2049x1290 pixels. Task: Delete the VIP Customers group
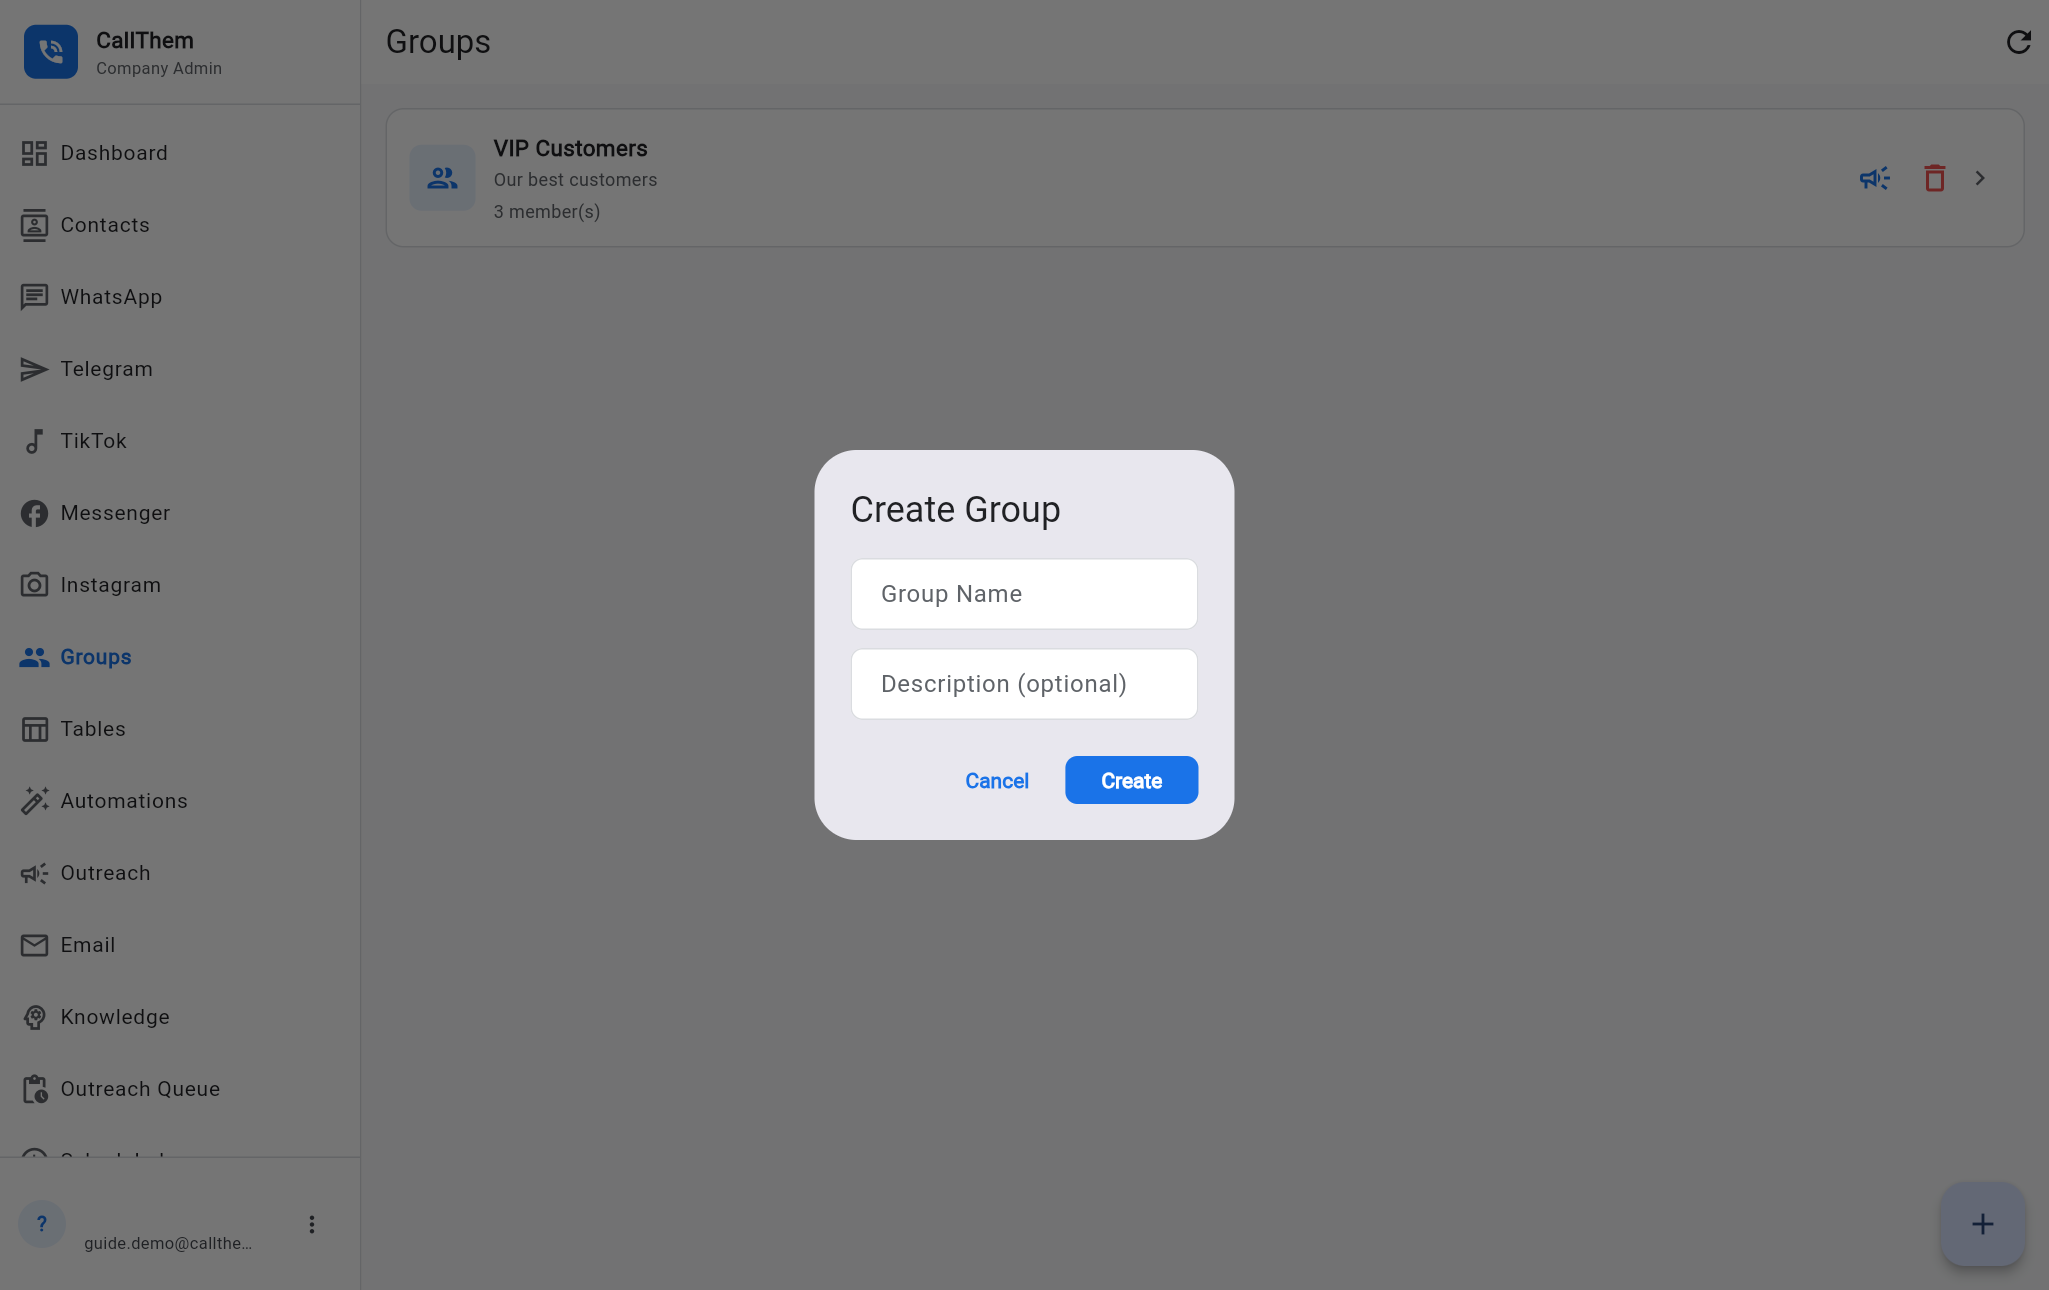pyautogui.click(x=1934, y=178)
